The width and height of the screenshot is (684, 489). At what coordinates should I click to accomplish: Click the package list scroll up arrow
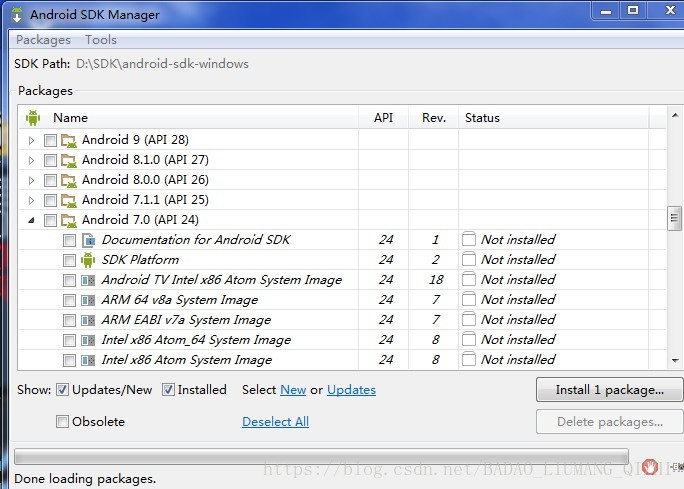coord(675,115)
